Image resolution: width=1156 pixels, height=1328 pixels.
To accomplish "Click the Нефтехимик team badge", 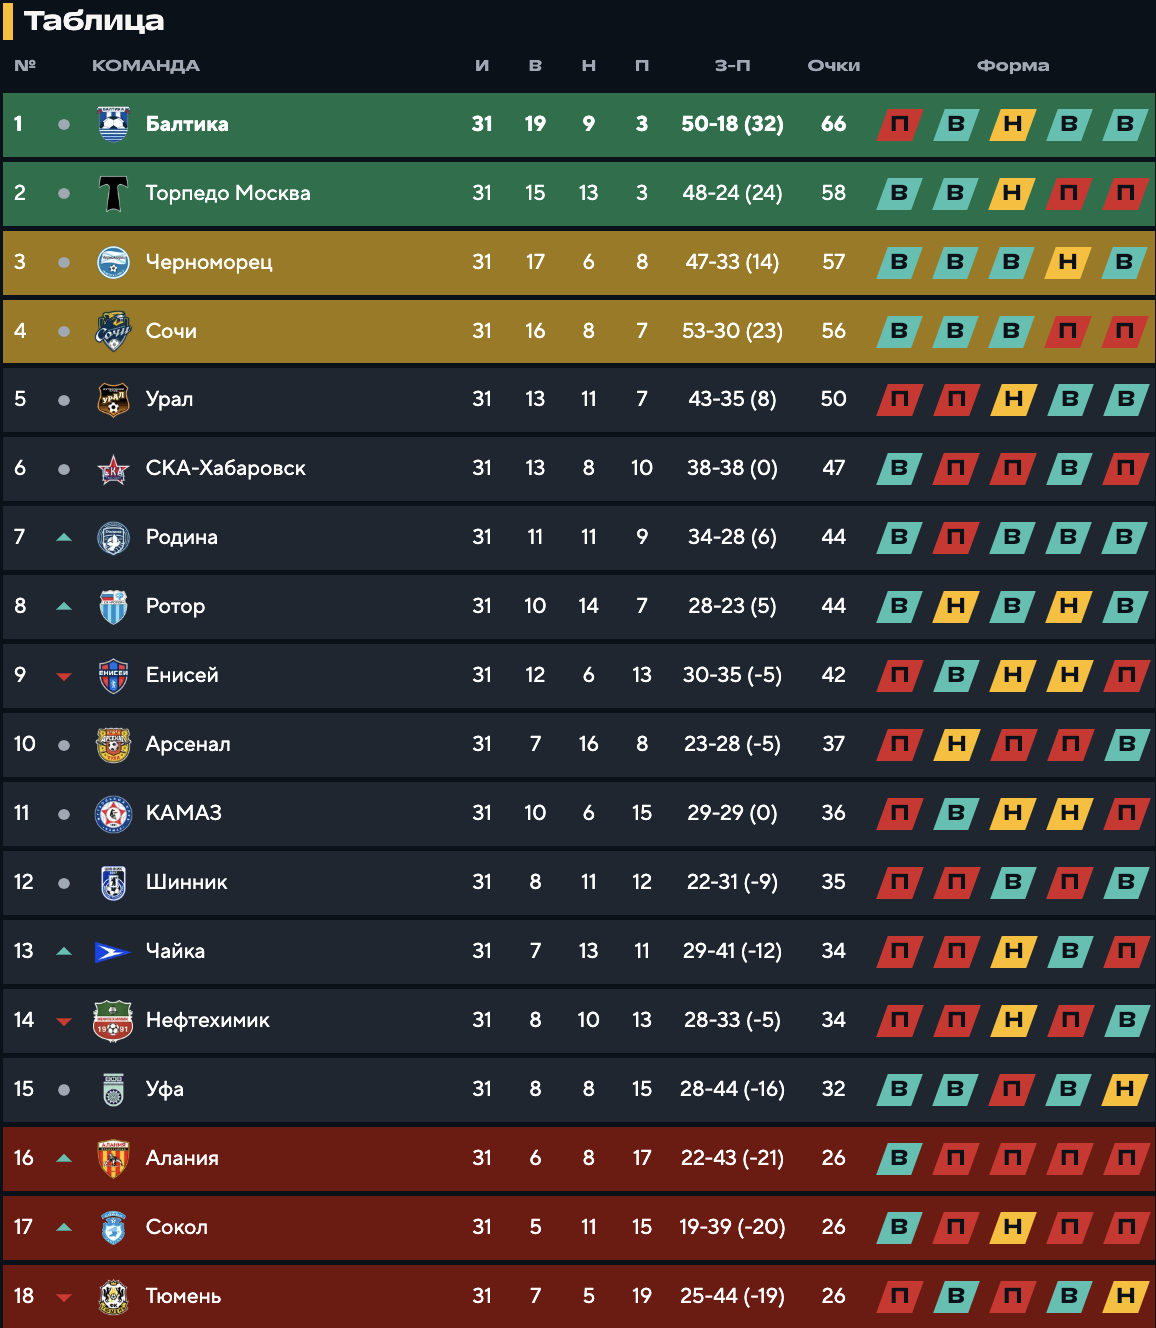I will (113, 1020).
